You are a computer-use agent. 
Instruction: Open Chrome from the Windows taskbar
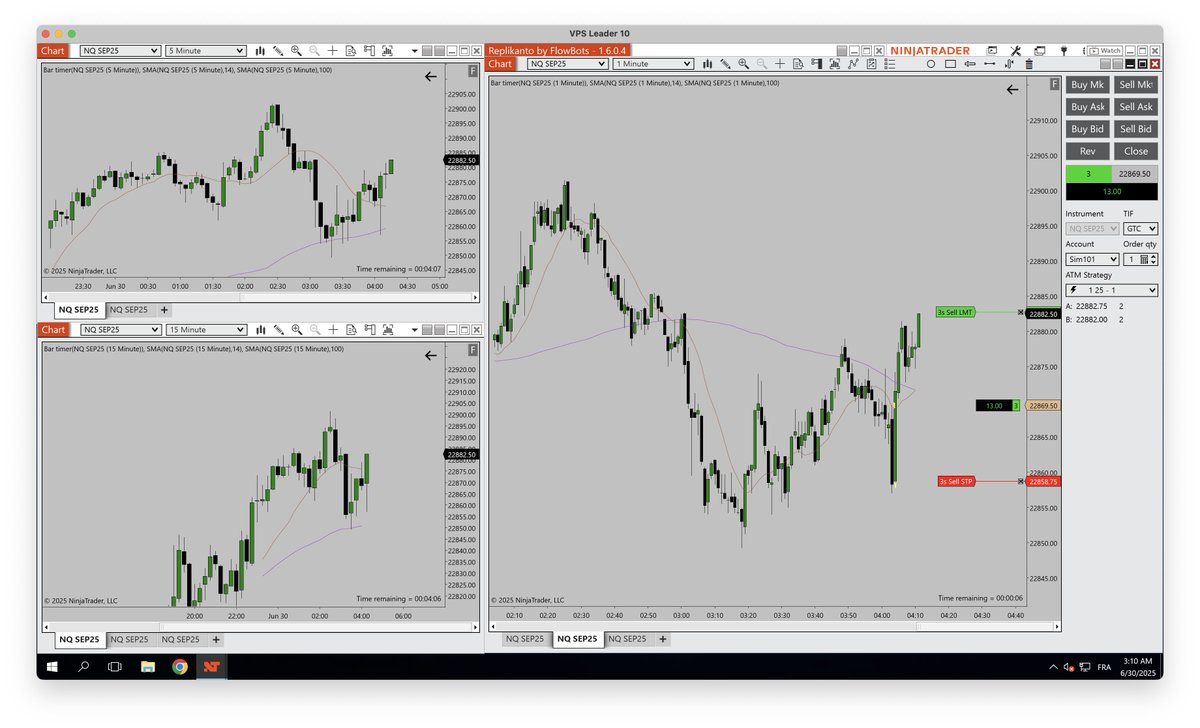tap(179, 666)
